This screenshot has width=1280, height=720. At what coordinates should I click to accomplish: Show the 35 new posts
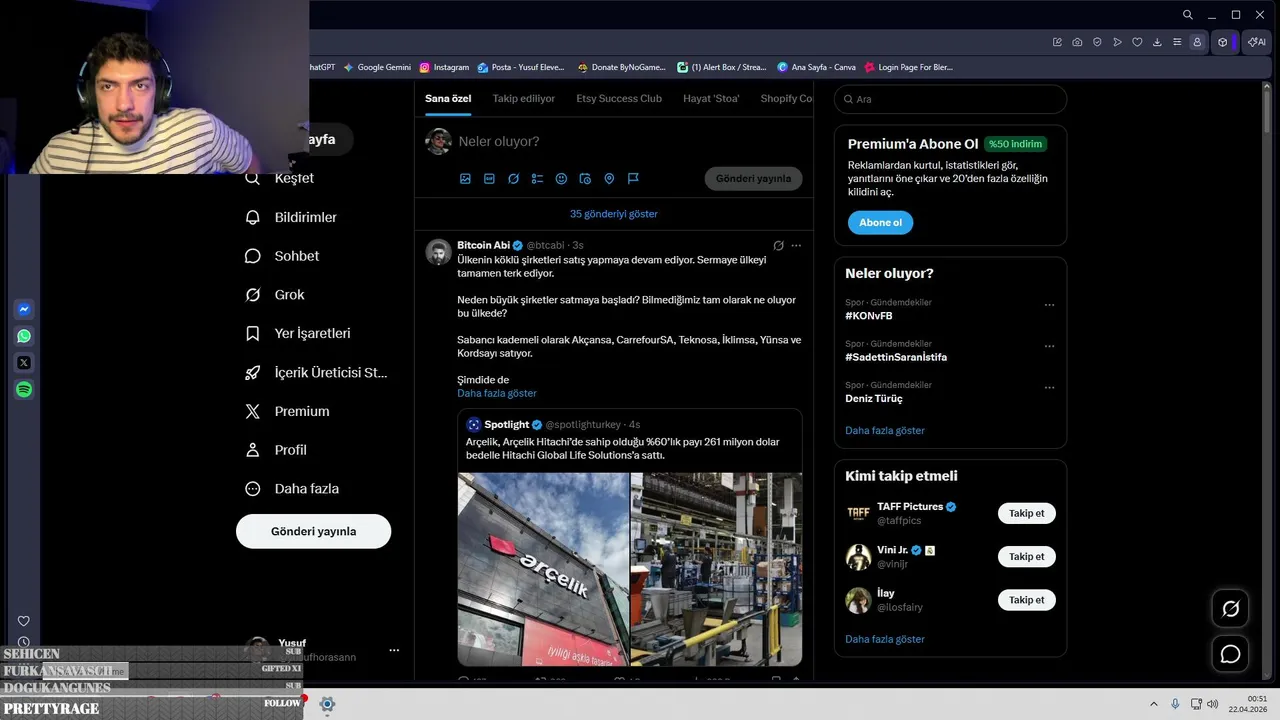[614, 214]
